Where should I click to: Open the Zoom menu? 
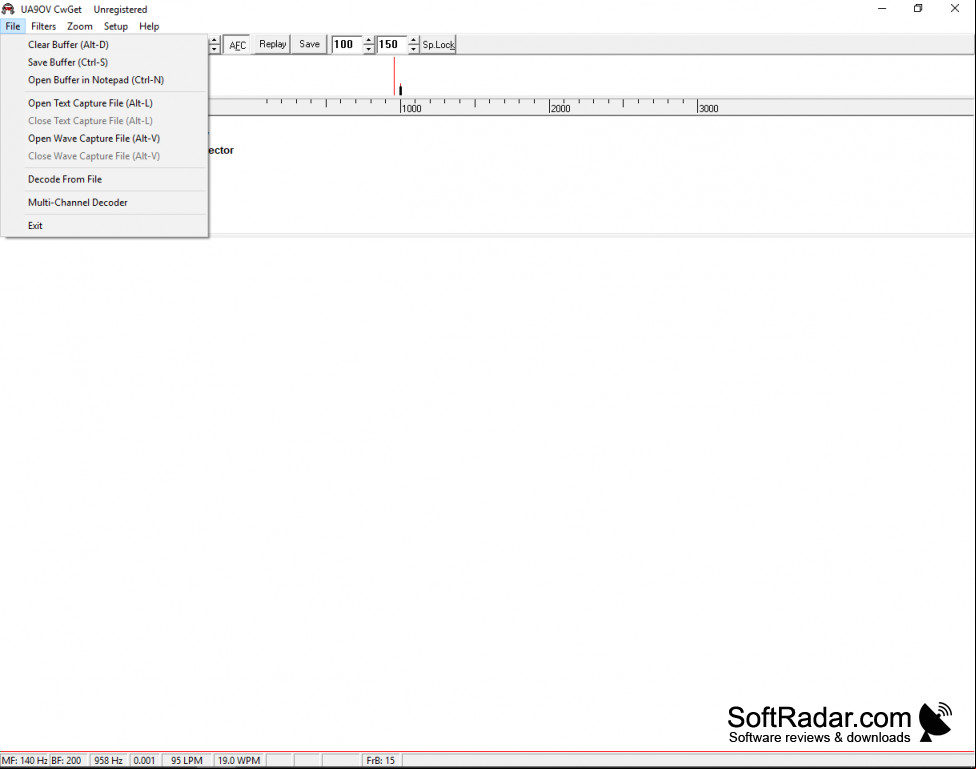[80, 26]
